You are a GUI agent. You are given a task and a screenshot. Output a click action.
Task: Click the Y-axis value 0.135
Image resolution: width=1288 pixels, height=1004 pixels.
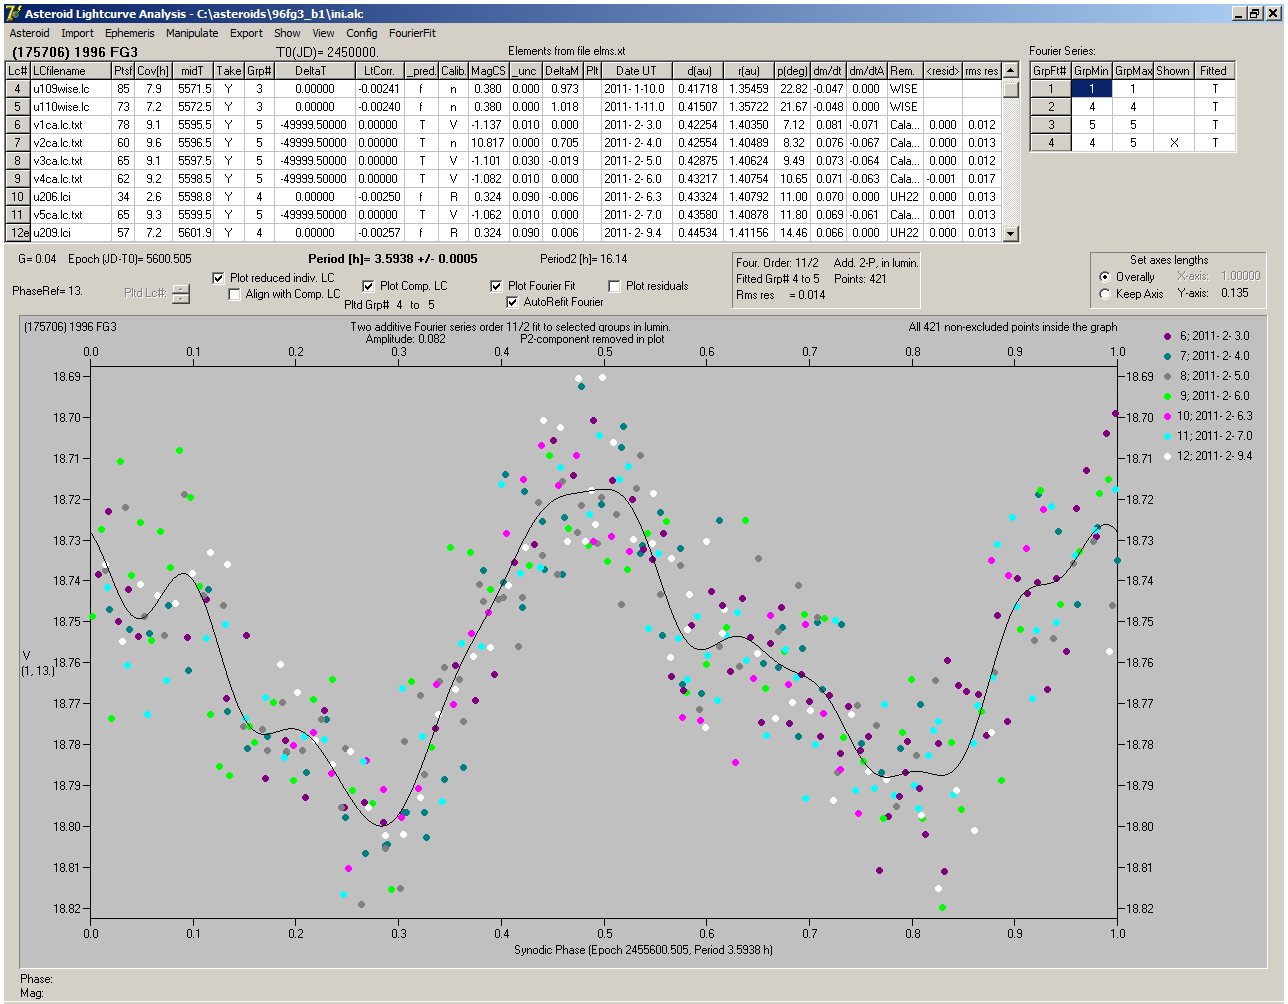pyautogui.click(x=1234, y=294)
